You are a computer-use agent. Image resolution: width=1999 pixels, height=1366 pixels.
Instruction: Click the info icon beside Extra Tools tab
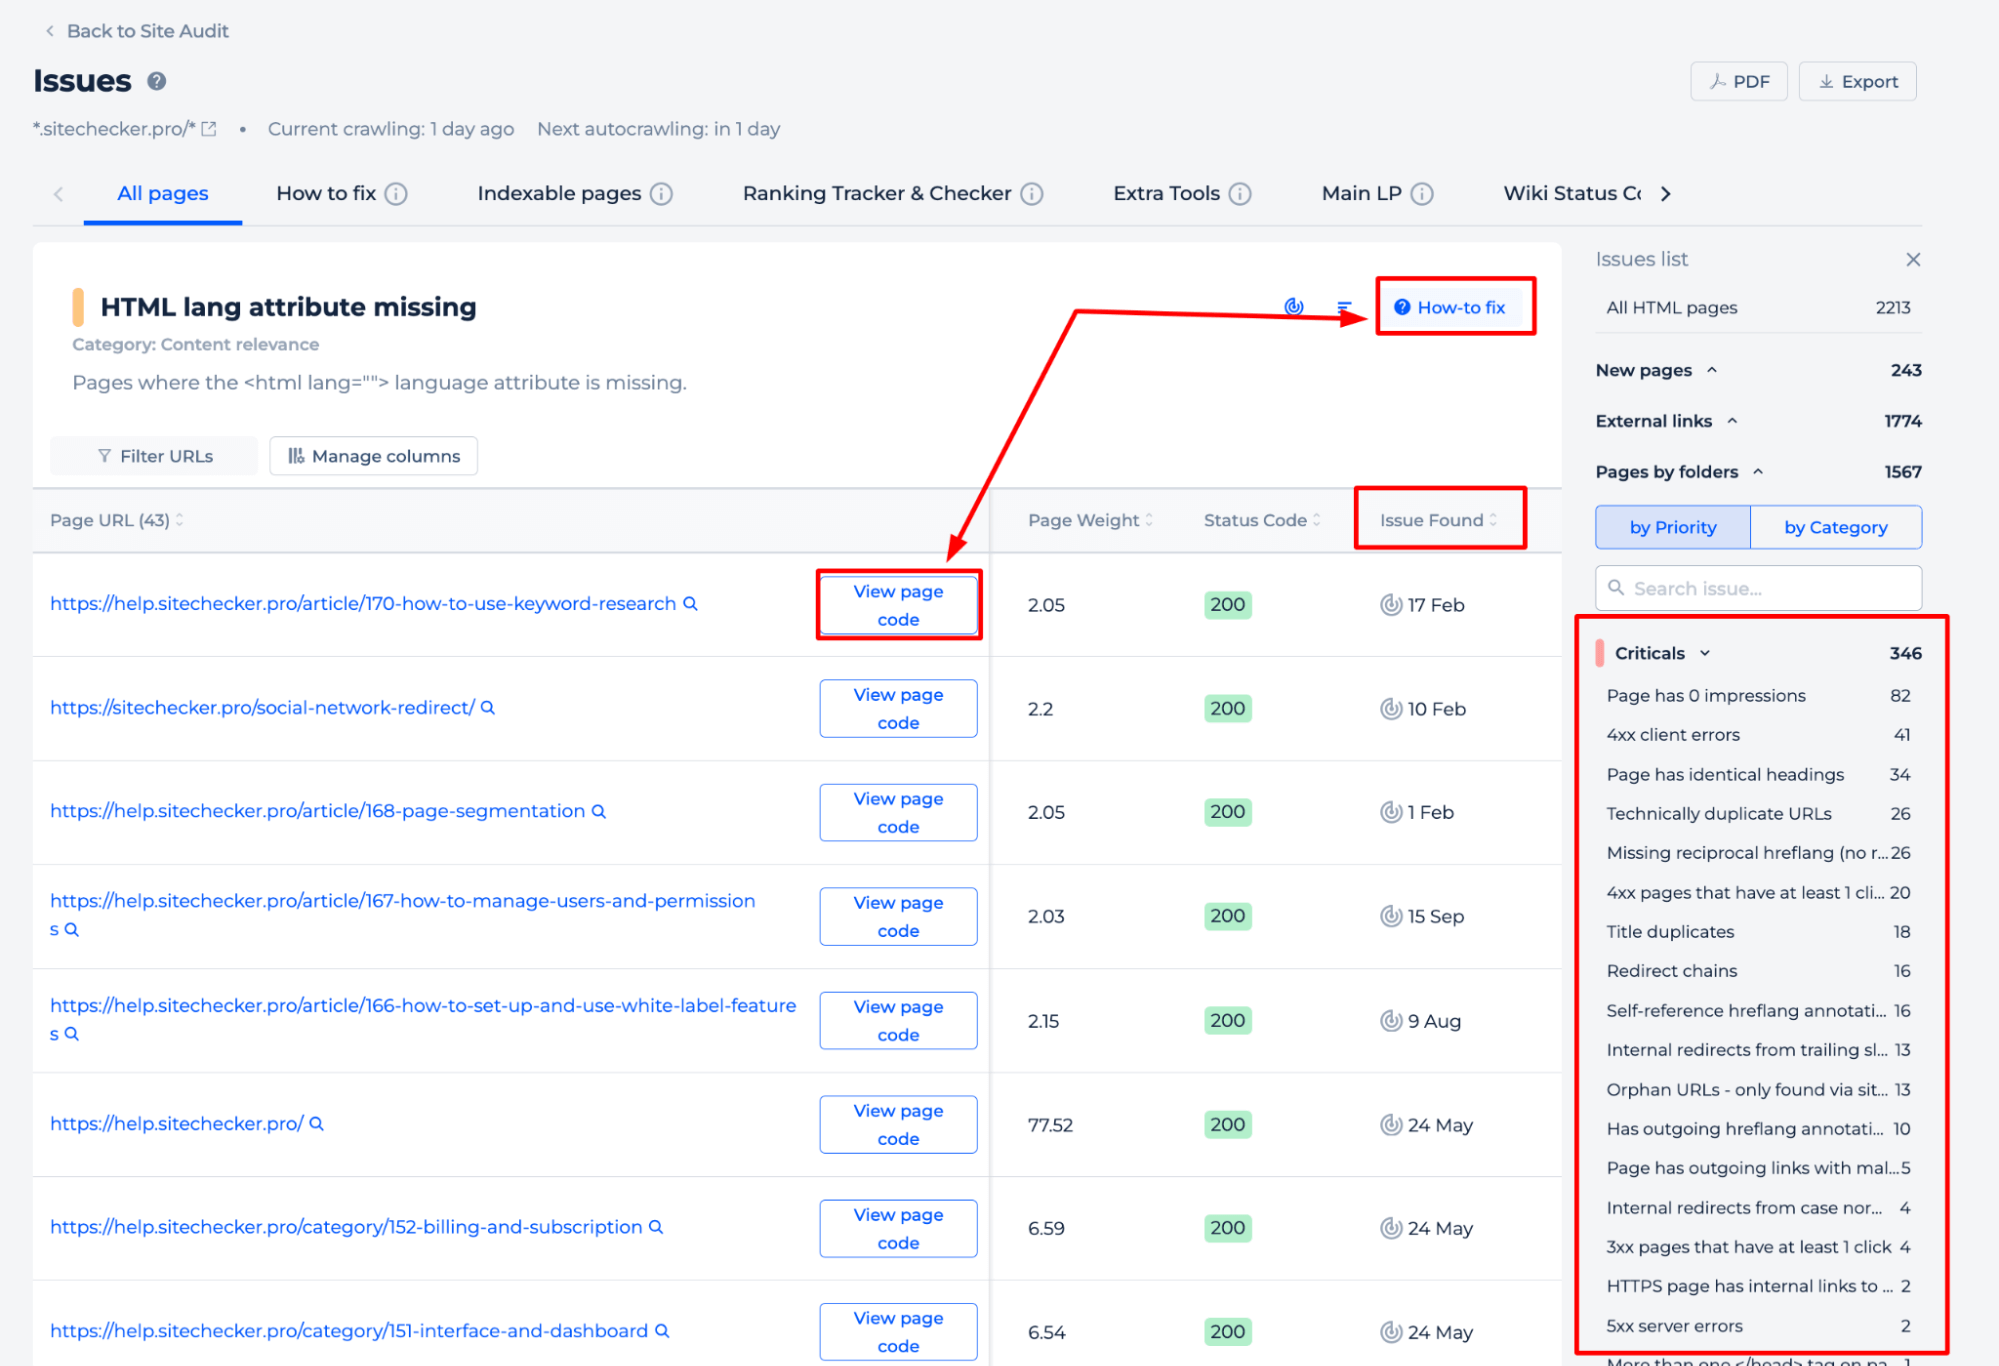(1239, 194)
